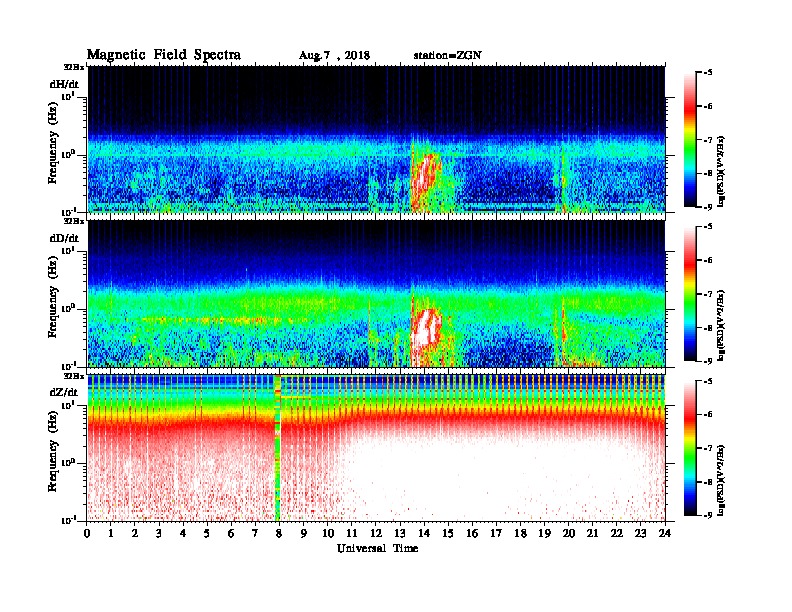Click the "12" hour tick label on the time axis
The height and width of the screenshot is (612, 792).
pos(376,534)
